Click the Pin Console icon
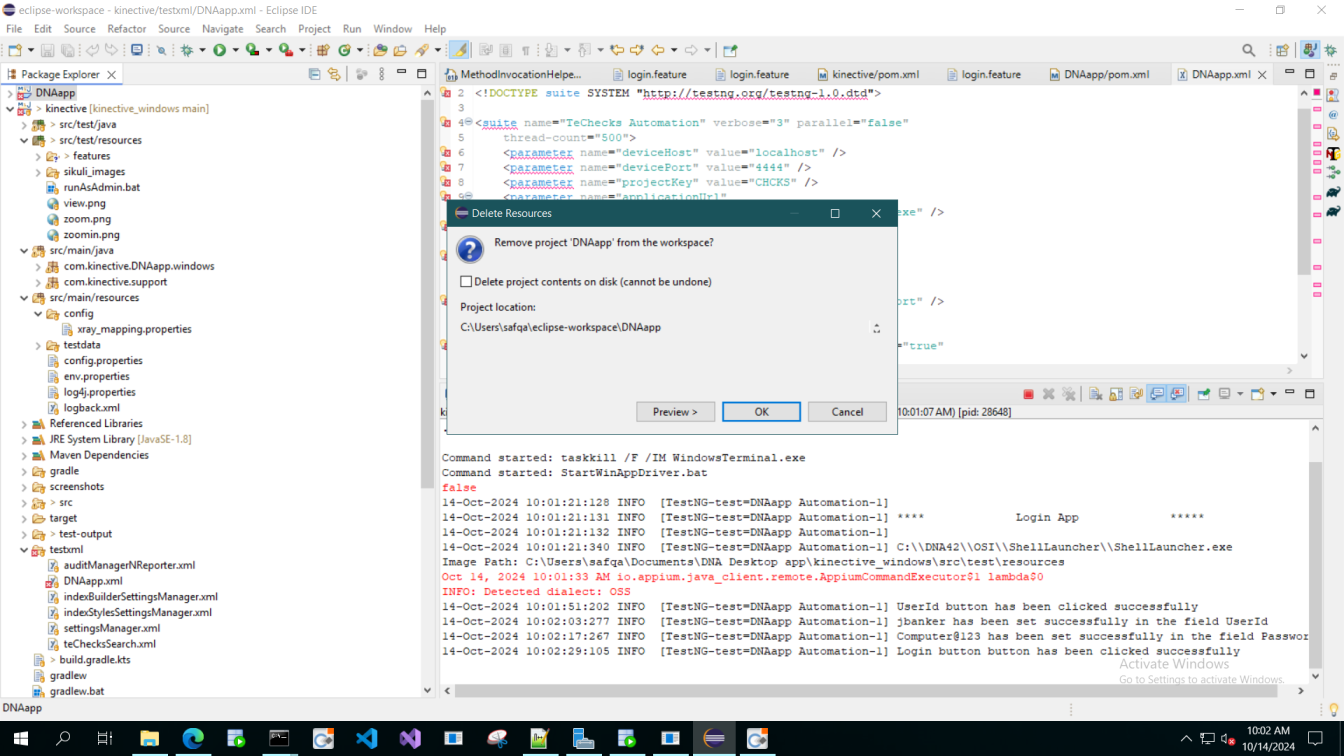This screenshot has height=756, width=1344. click(x=1204, y=394)
